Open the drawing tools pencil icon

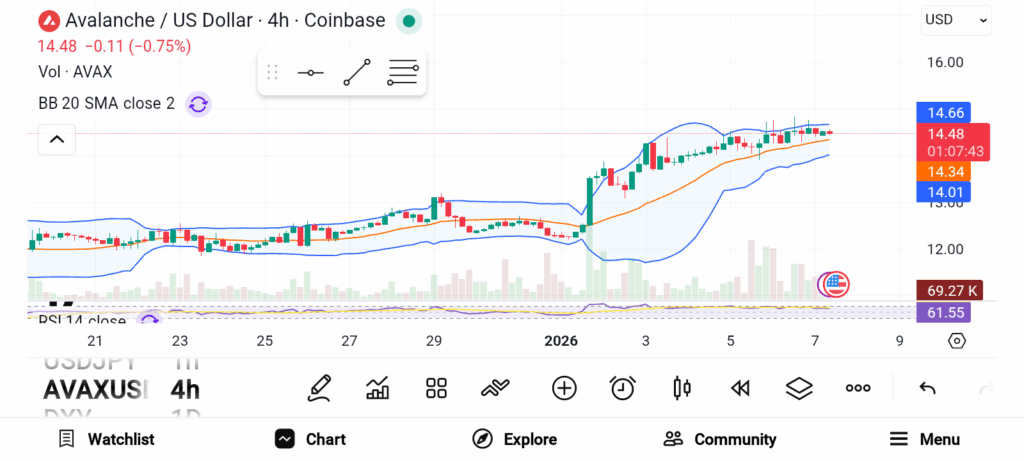click(x=320, y=388)
